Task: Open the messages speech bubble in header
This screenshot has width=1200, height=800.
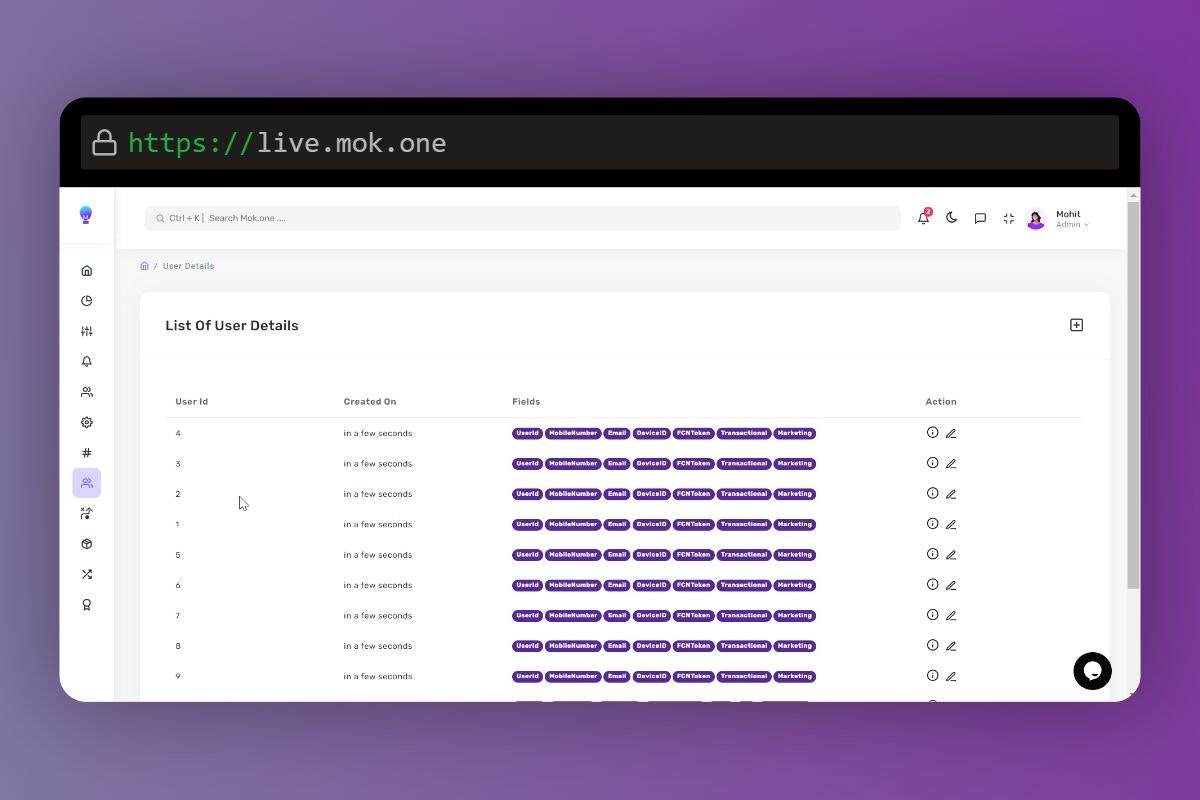Action: 980,218
